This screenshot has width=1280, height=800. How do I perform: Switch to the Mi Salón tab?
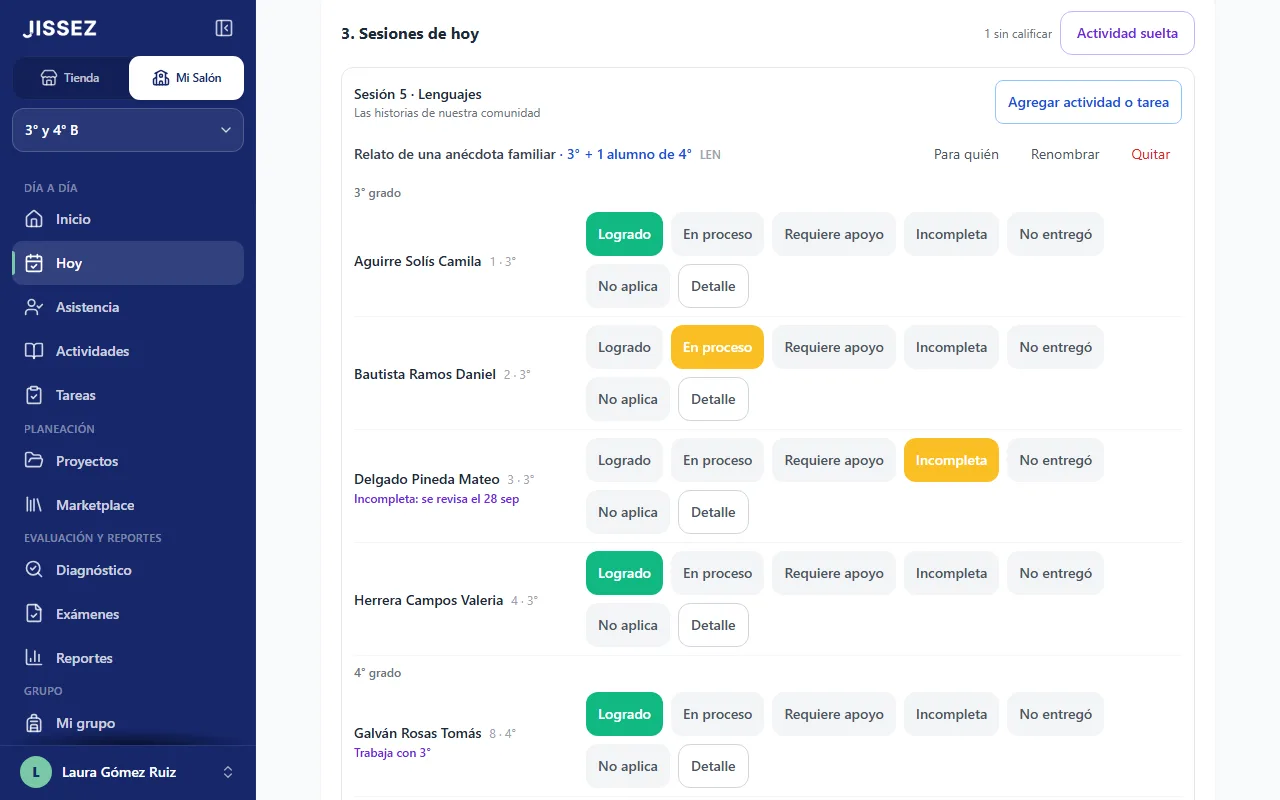click(x=186, y=78)
